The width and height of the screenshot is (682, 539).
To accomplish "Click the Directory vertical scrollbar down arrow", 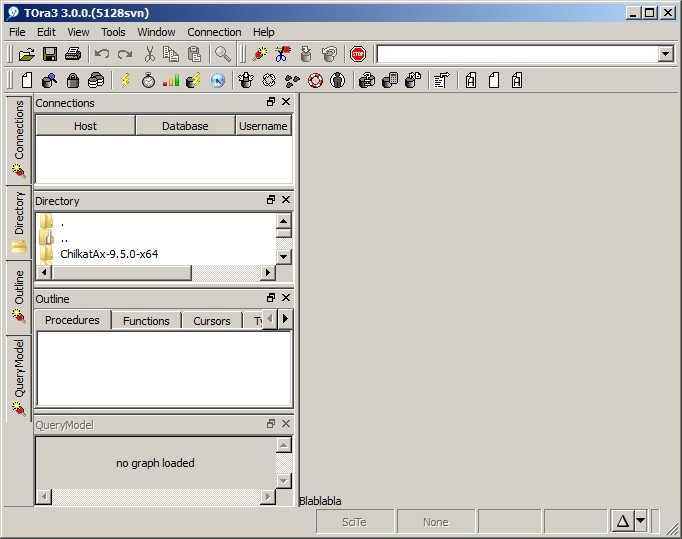I will coord(284,256).
